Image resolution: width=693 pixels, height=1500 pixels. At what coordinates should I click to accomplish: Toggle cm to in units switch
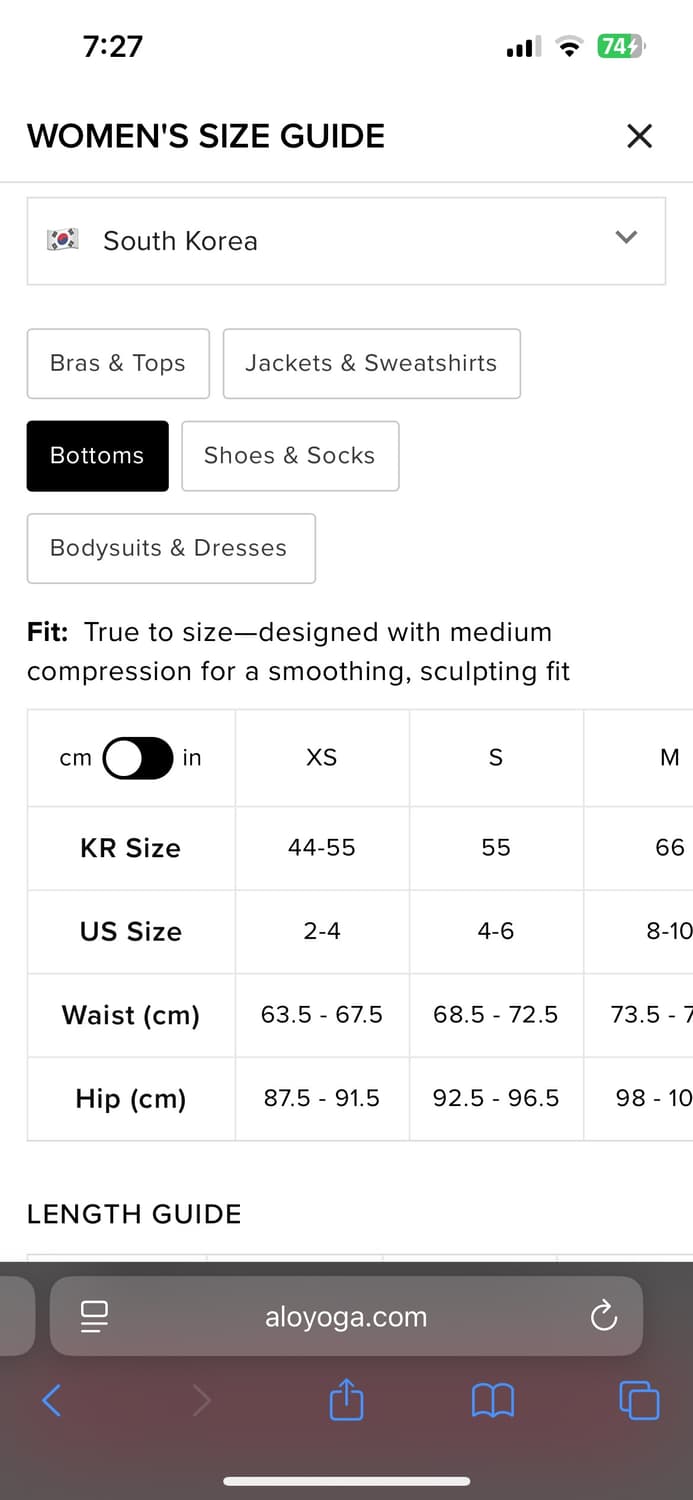coord(138,758)
